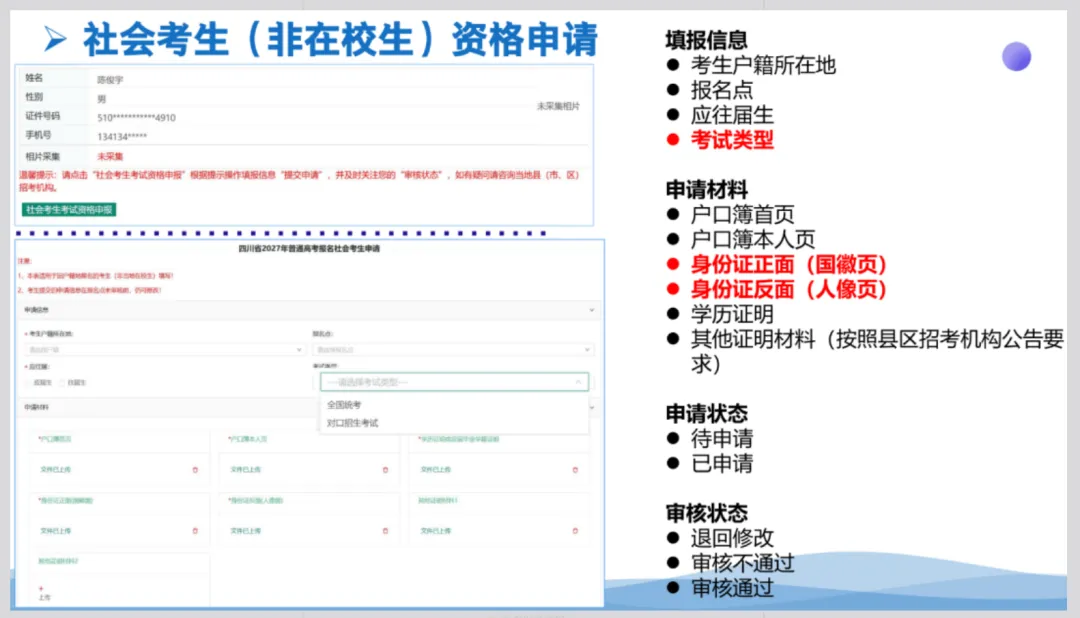Delete the uploaded 学历证明 file
Image resolution: width=1080 pixels, height=618 pixels.
pyautogui.click(x=575, y=470)
